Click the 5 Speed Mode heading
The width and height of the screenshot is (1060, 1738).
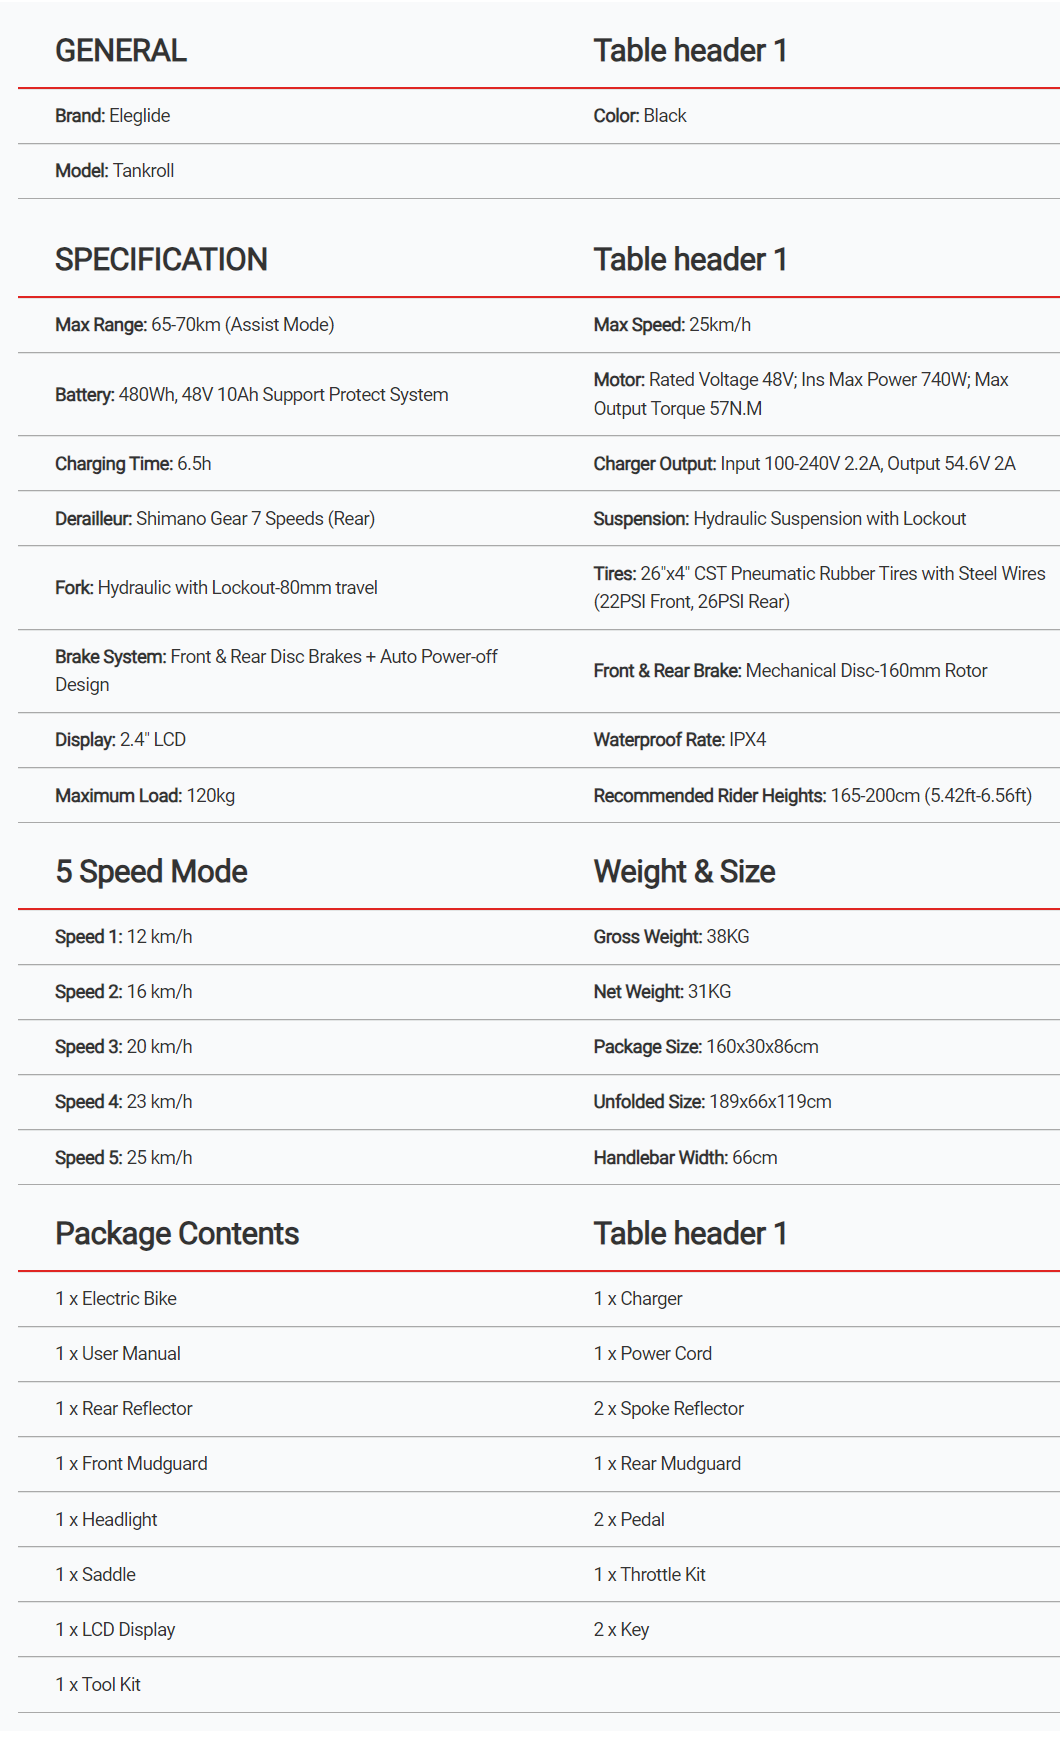pyautogui.click(x=151, y=872)
